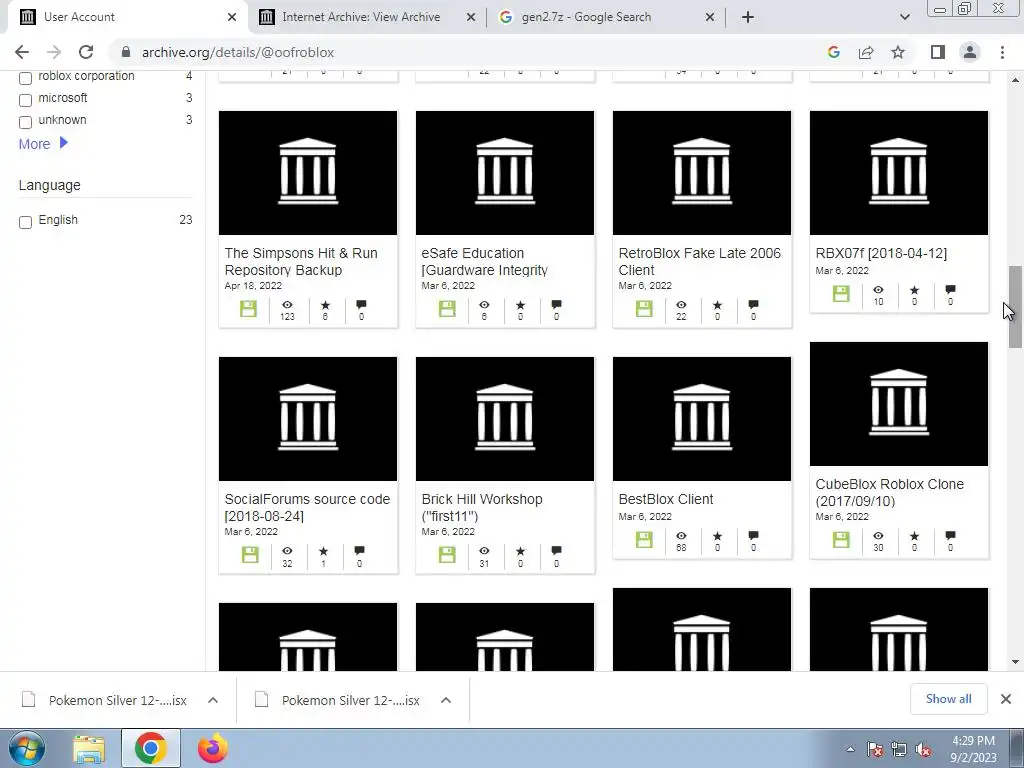Open options for second Pokemon Silver download
This screenshot has width=1024, height=768.
446,700
